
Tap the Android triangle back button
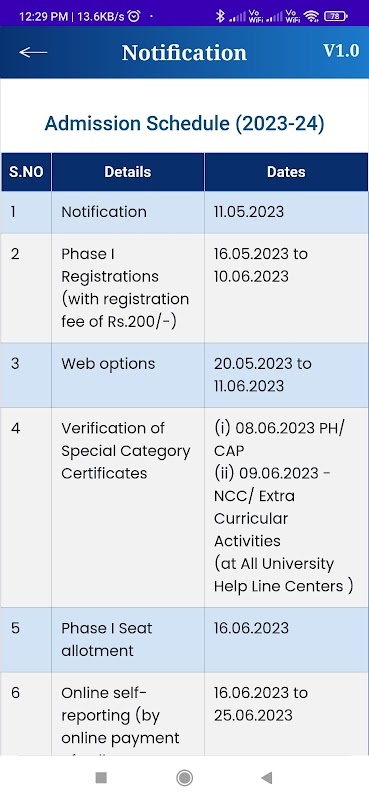(x=266, y=778)
